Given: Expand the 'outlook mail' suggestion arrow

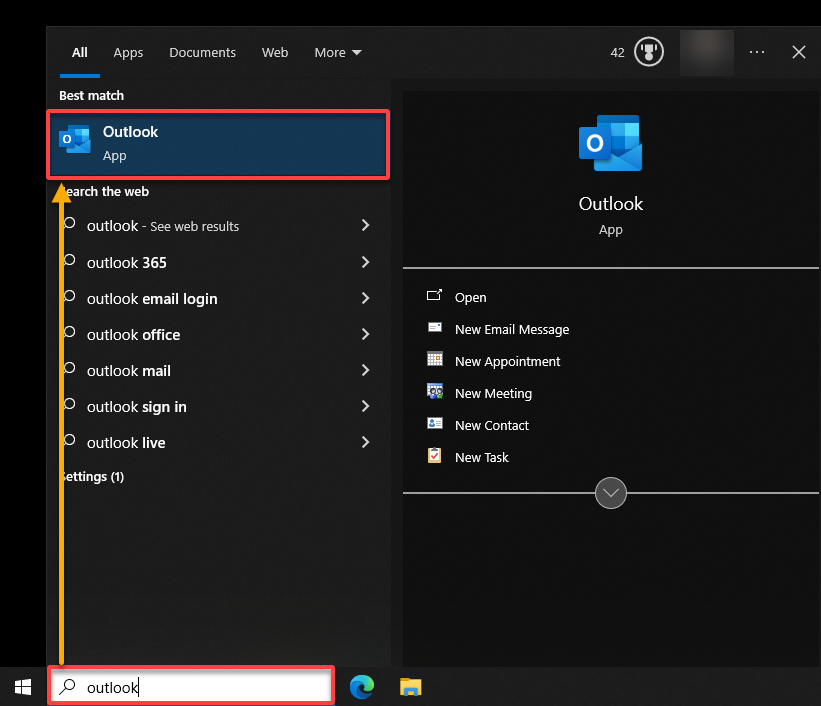Looking at the screenshot, I should pyautogui.click(x=365, y=370).
